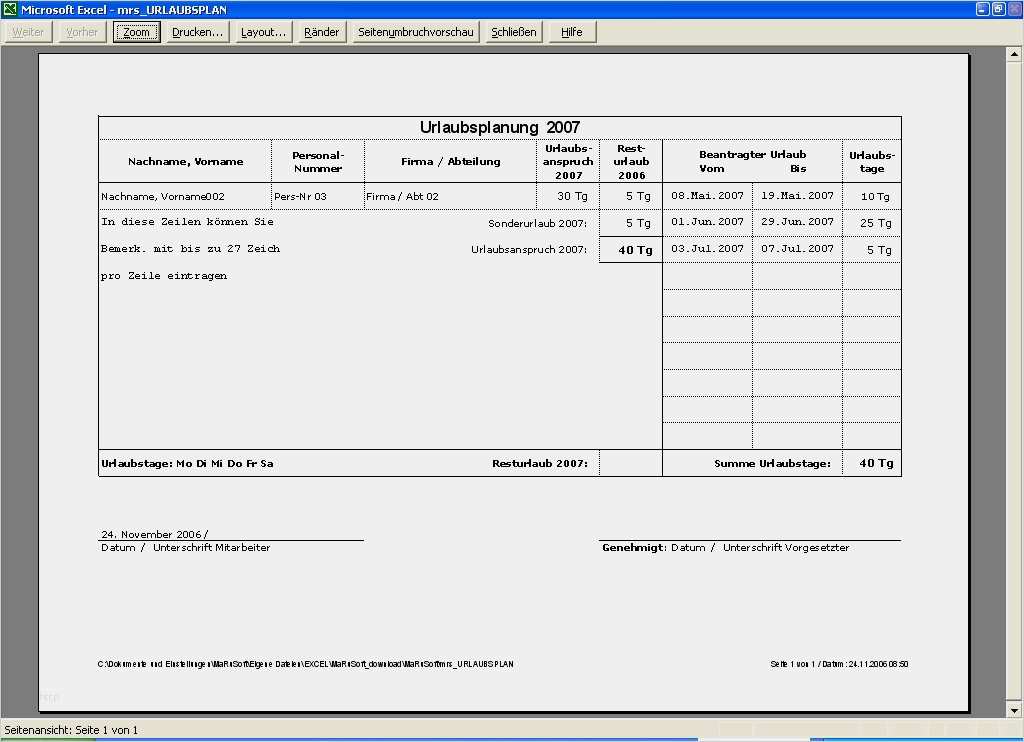Viewport: 1024px width, 742px height.
Task: Click the scroll down arrow on the vertical scrollbar
Action: (x=1016, y=709)
